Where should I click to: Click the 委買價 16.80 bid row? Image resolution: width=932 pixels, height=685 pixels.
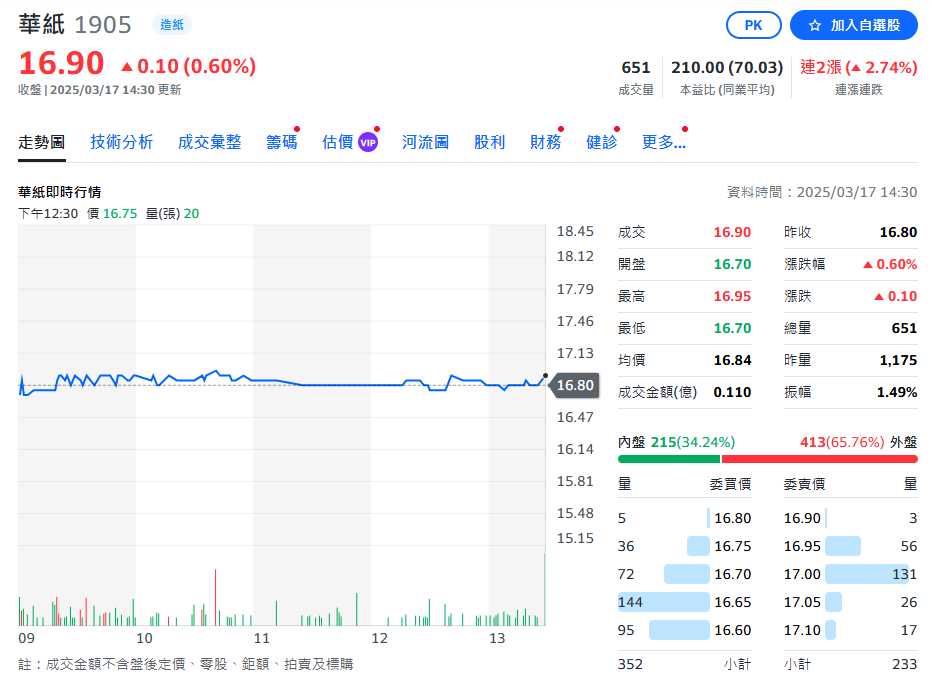coord(685,518)
